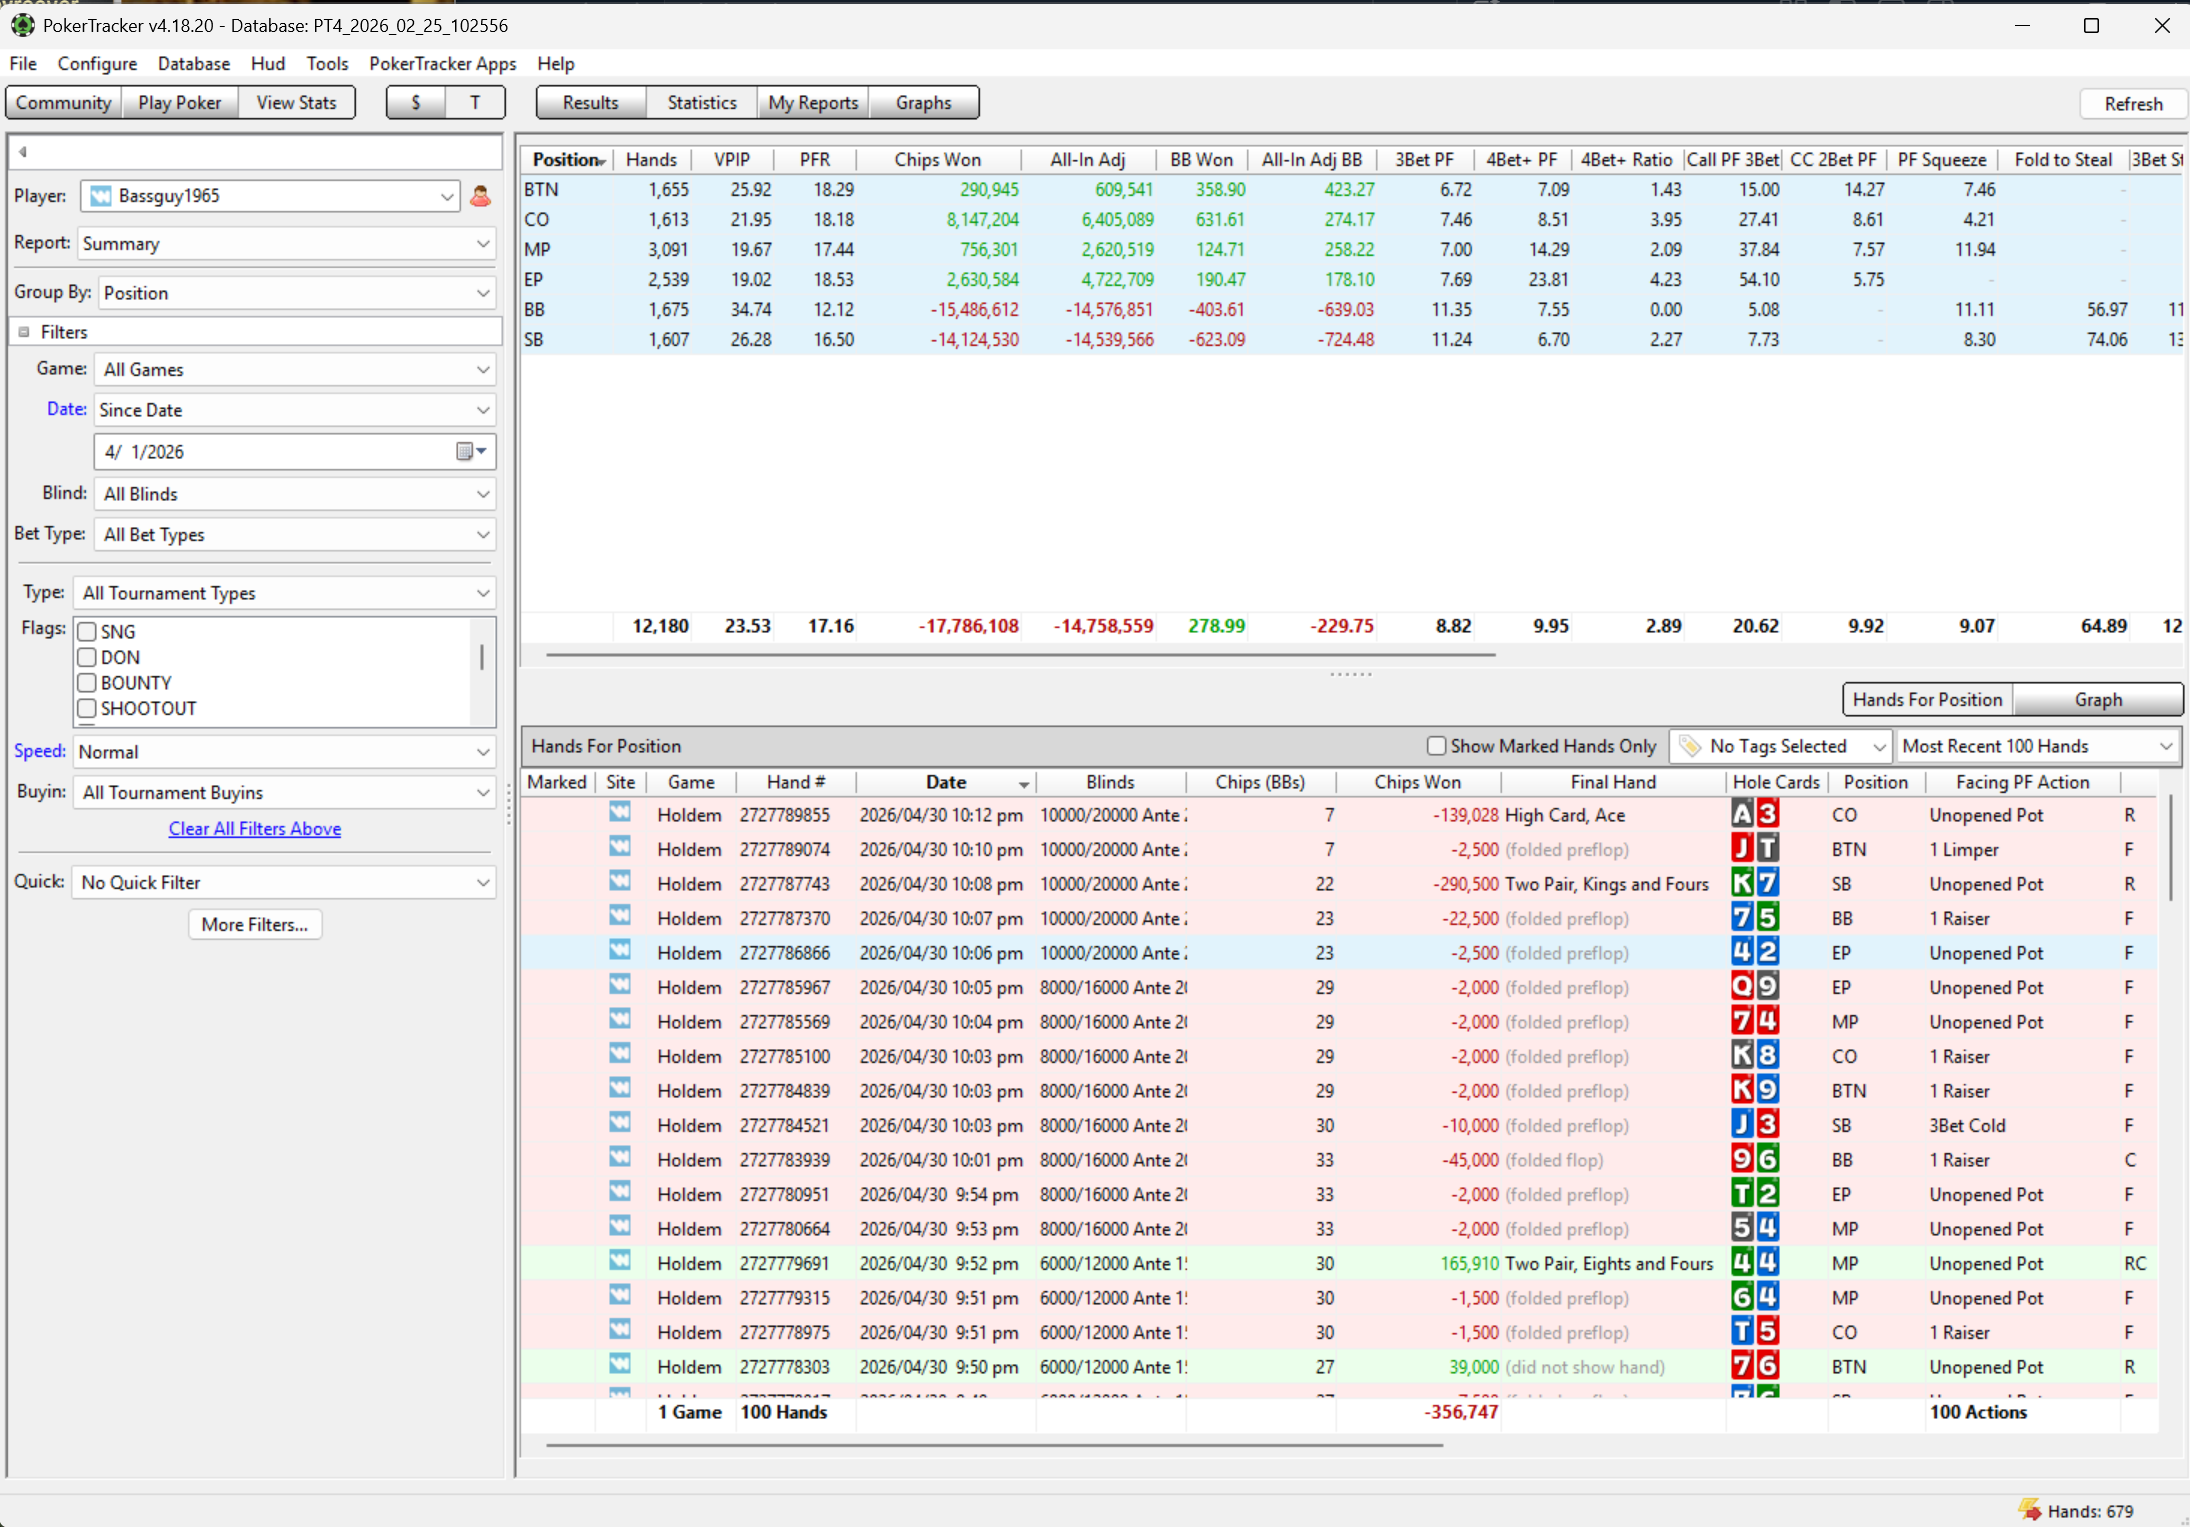2190x1527 pixels.
Task: Open the Database menu
Action: pos(194,64)
